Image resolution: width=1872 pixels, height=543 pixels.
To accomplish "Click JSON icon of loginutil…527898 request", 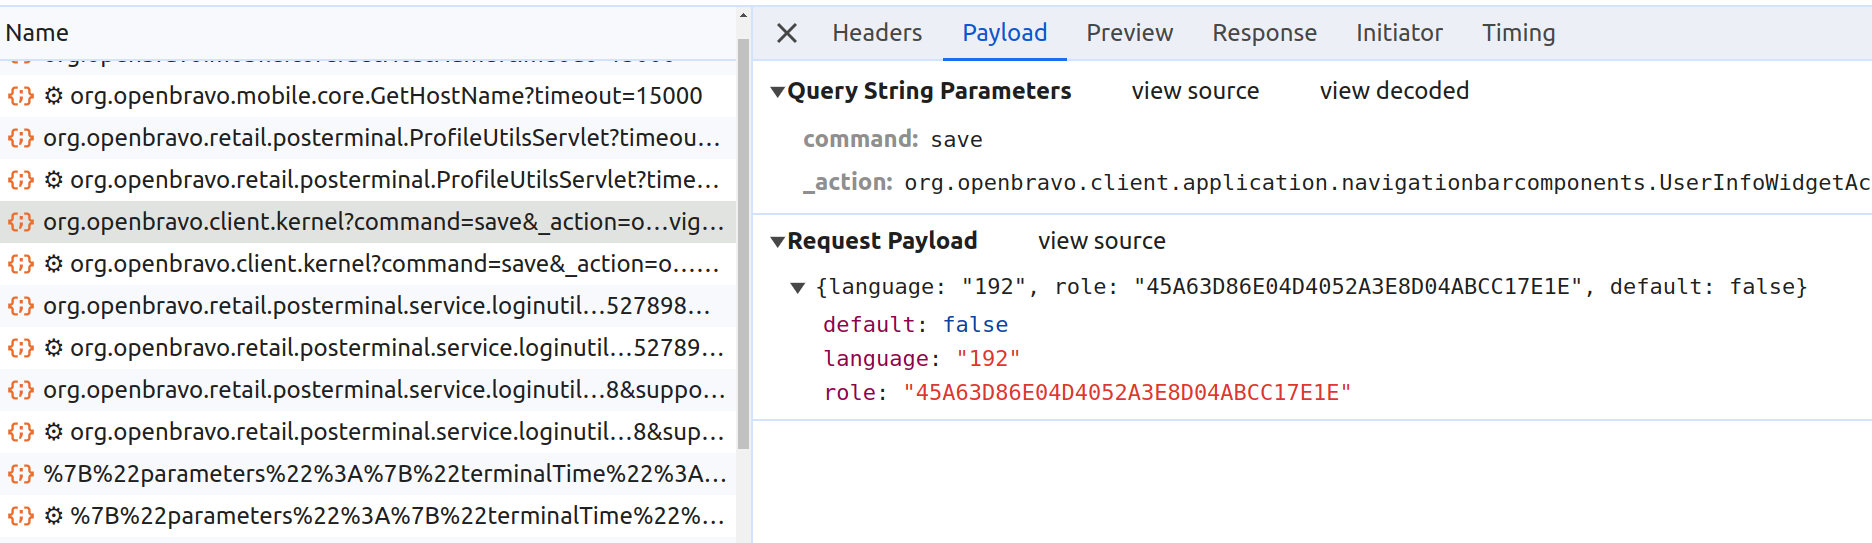I will point(20,306).
